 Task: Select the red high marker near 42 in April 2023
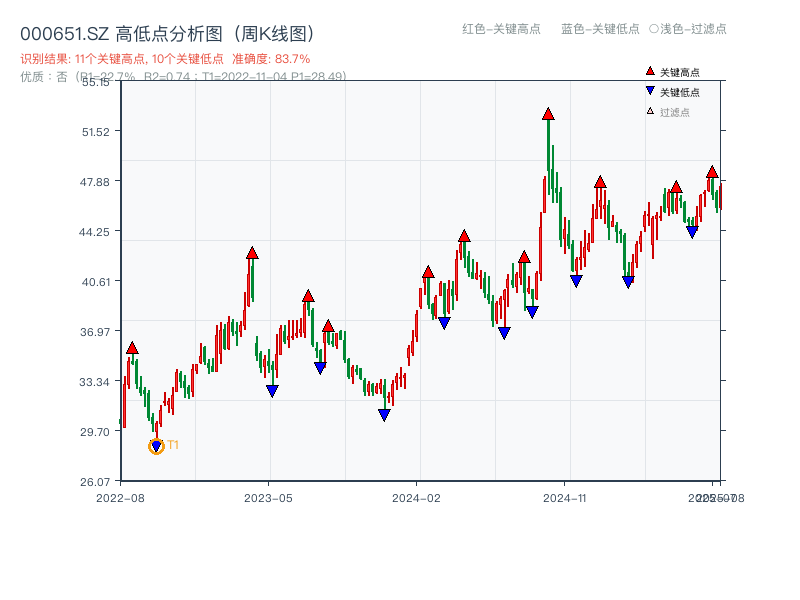point(252,253)
